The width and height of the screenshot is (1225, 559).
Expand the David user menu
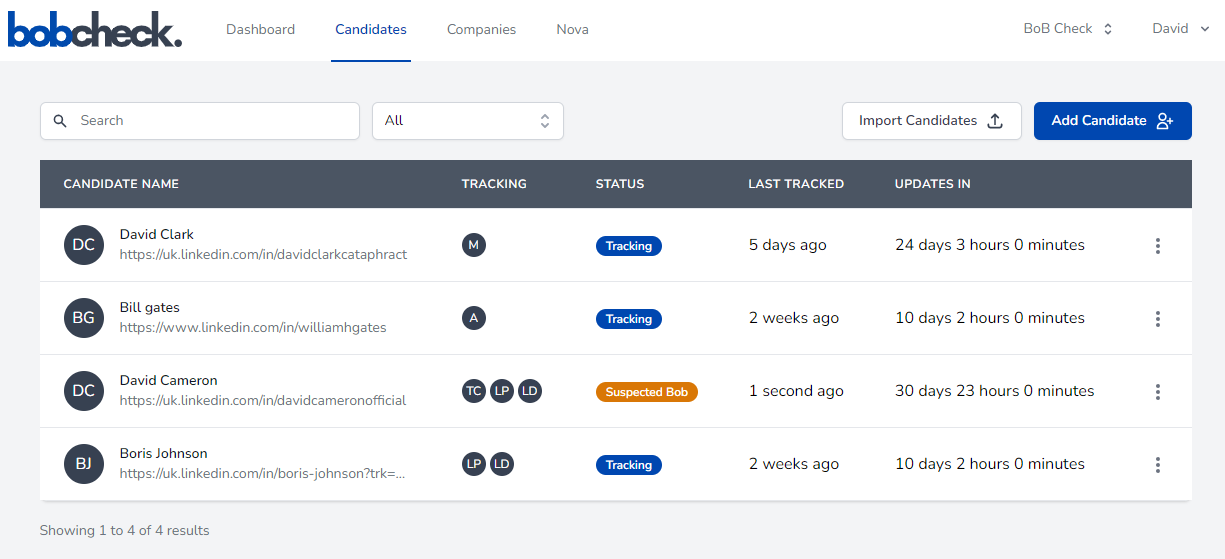click(x=1181, y=29)
